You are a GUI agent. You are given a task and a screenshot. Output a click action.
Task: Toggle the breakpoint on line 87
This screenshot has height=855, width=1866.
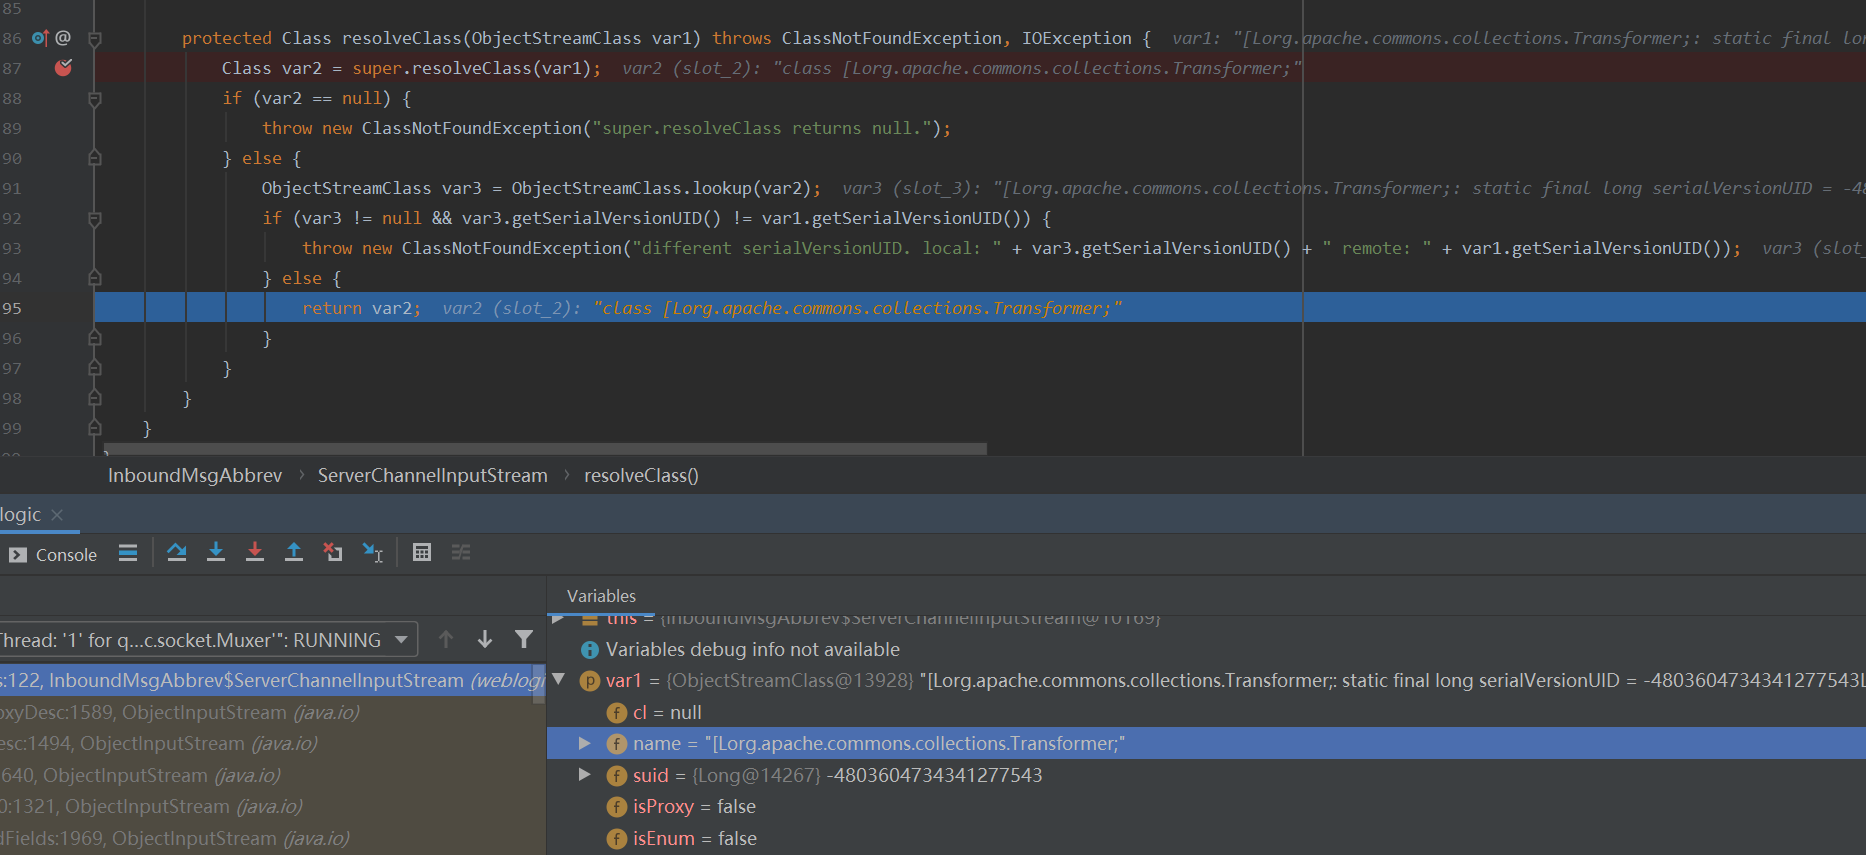[x=63, y=68]
